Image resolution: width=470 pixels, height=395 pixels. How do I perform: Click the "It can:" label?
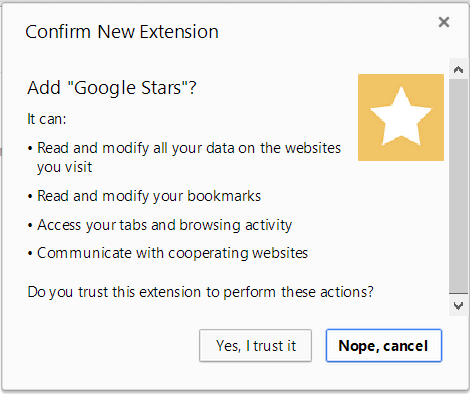tap(47, 119)
